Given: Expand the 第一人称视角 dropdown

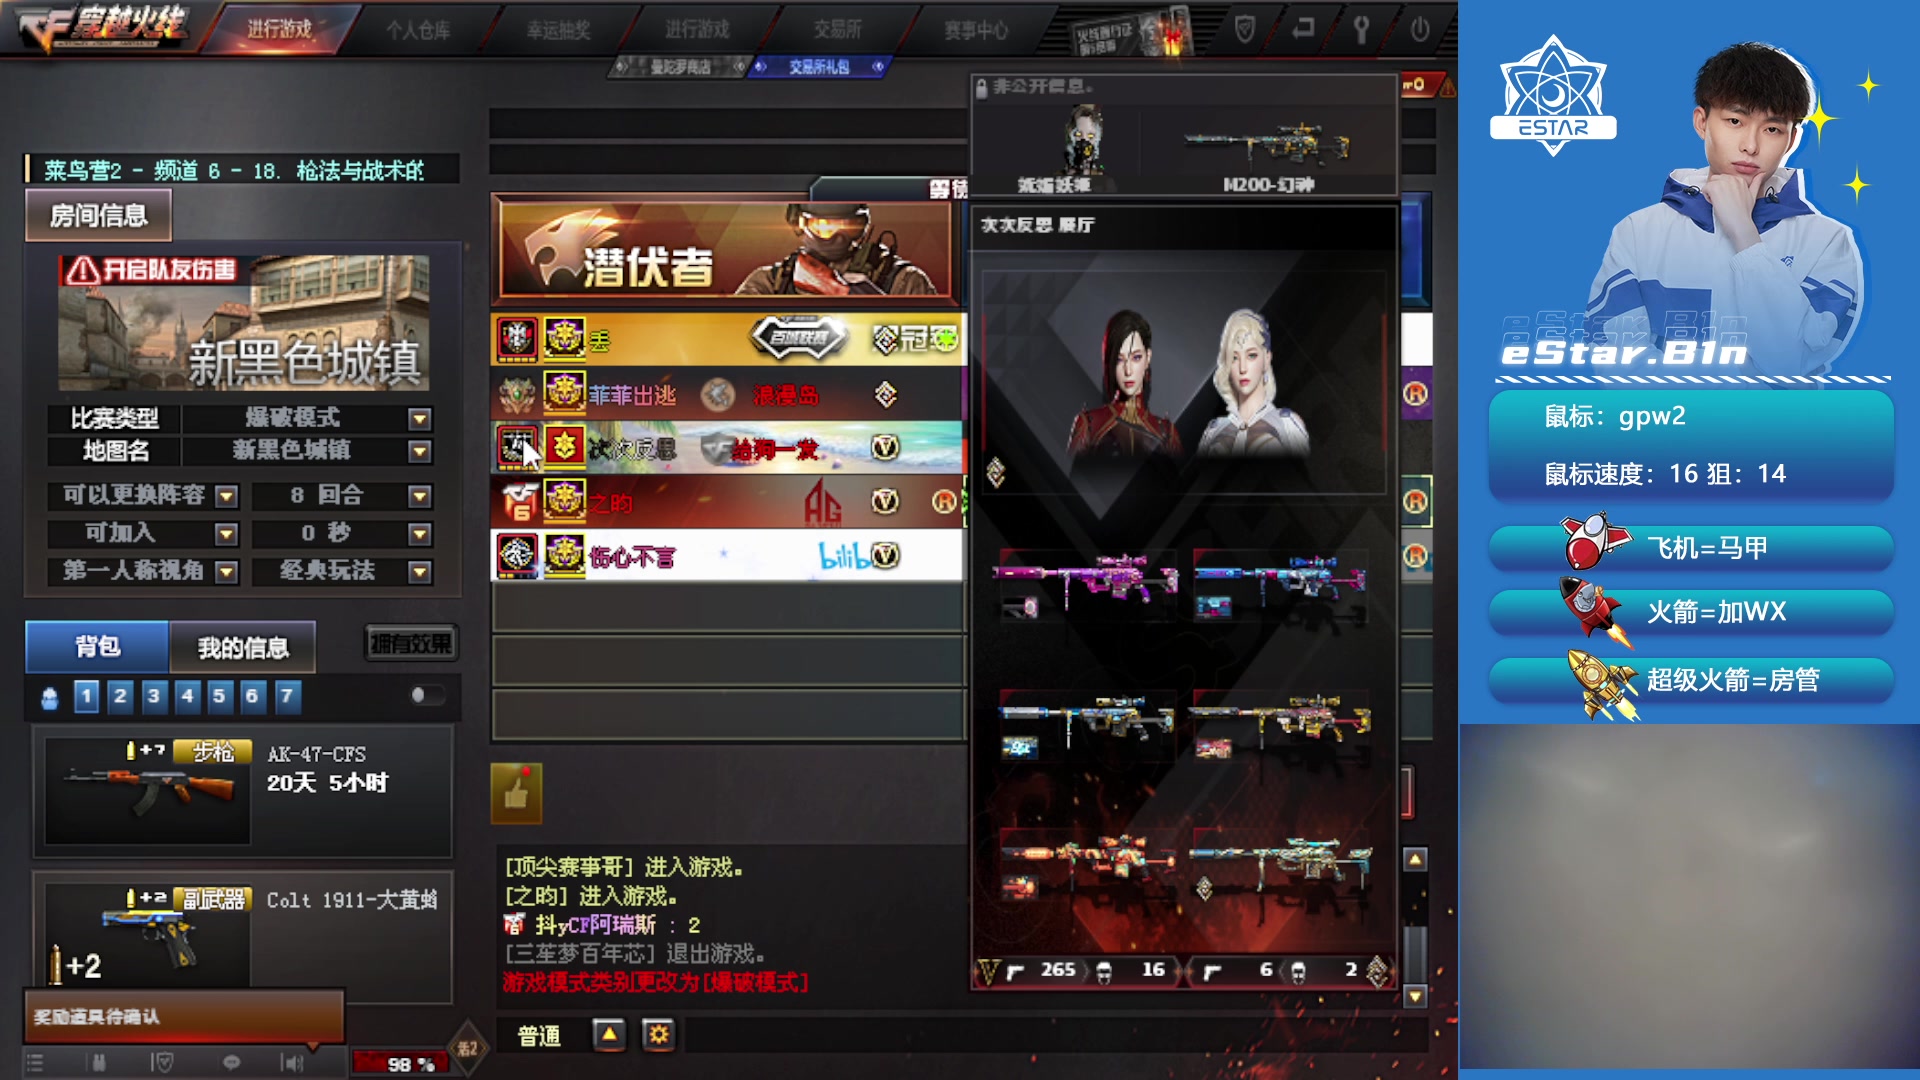Looking at the screenshot, I should (x=227, y=572).
